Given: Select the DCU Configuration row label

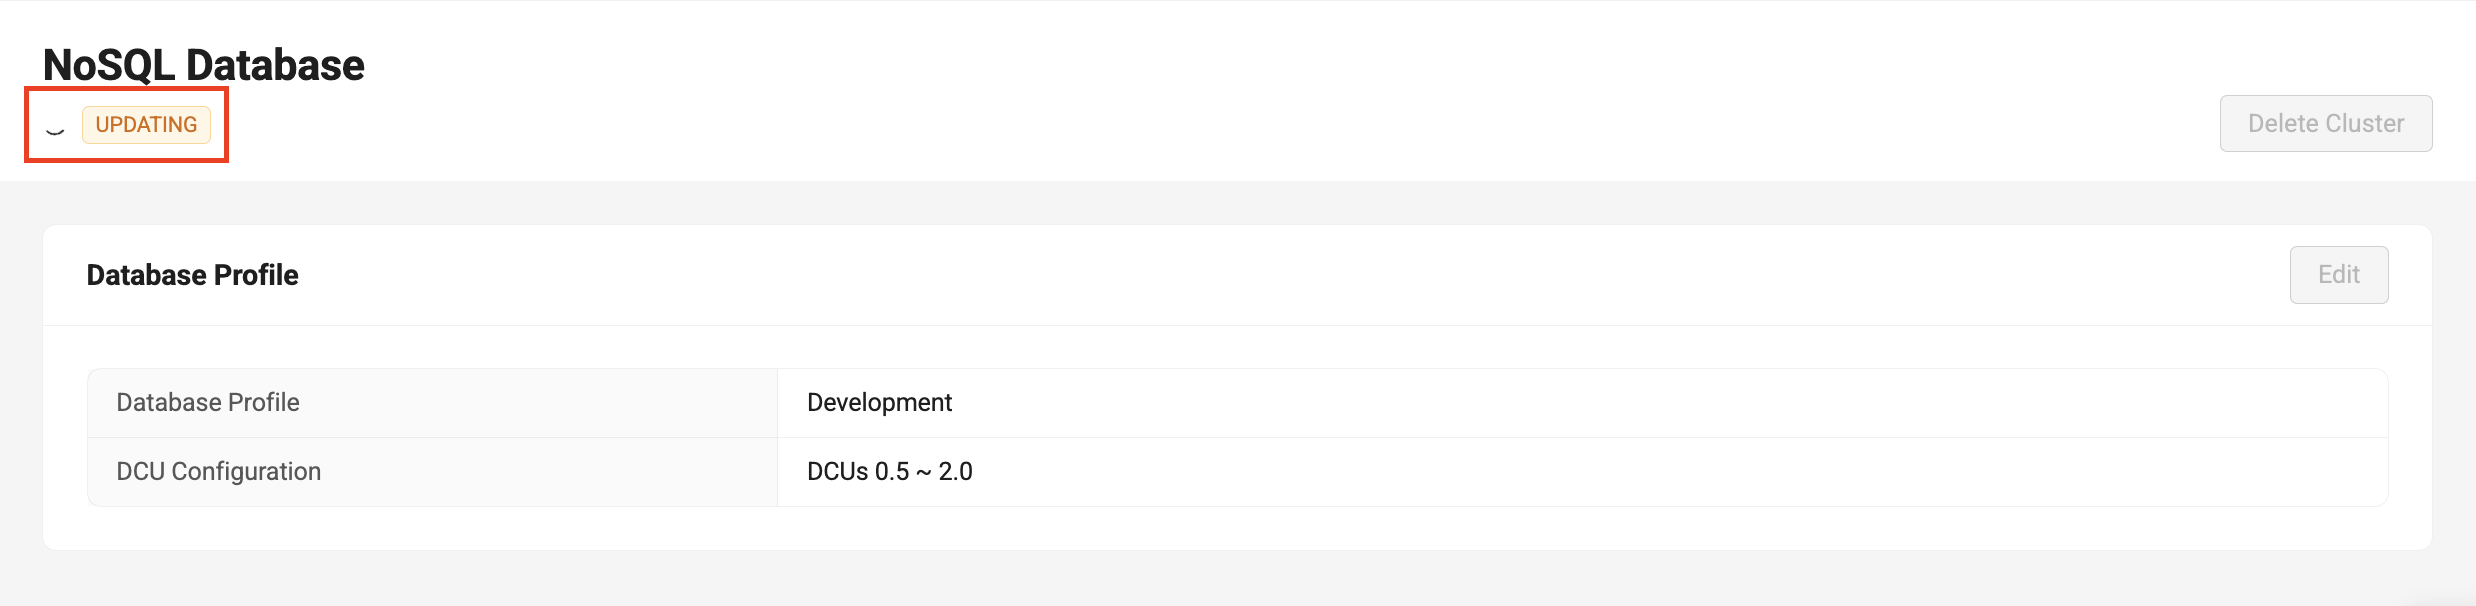Looking at the screenshot, I should tap(218, 471).
